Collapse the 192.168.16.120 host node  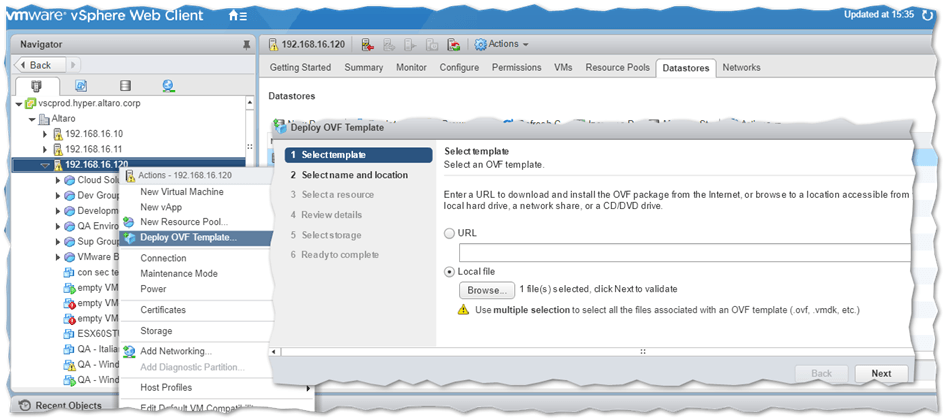tap(45, 165)
